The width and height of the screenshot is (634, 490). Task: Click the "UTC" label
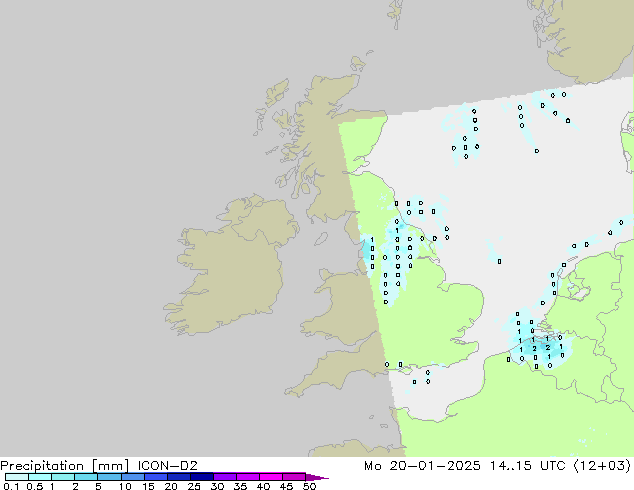(x=552, y=466)
